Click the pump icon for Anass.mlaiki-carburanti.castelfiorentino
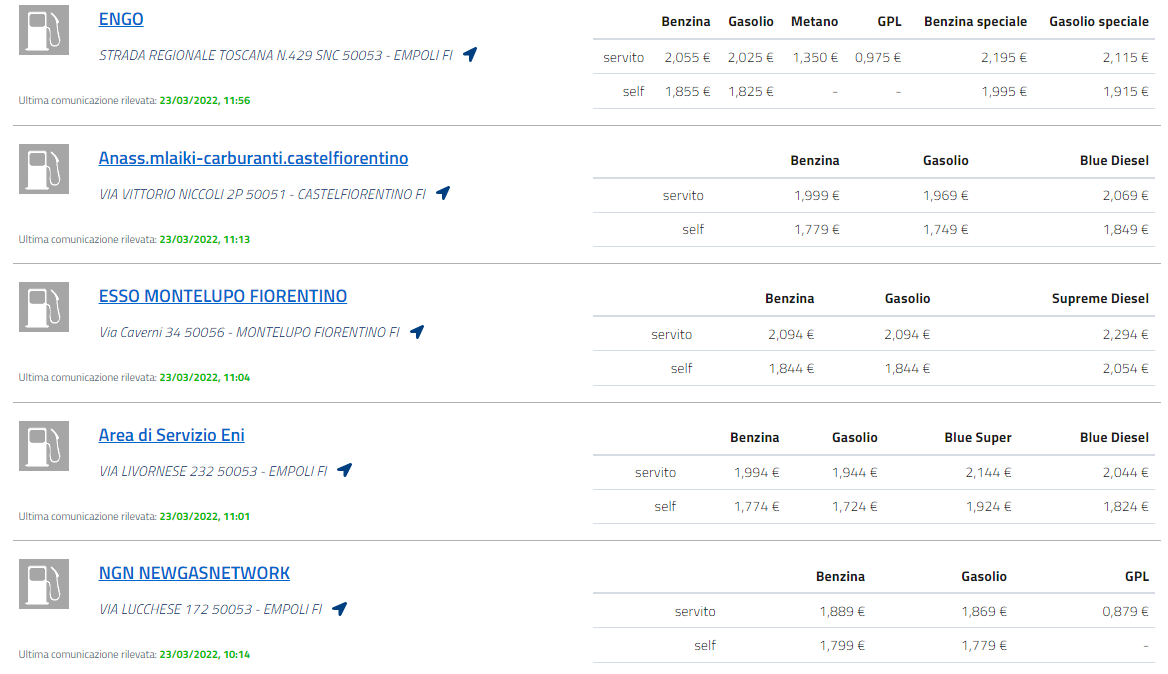Screen dimensions: 1168x674 coord(44,169)
